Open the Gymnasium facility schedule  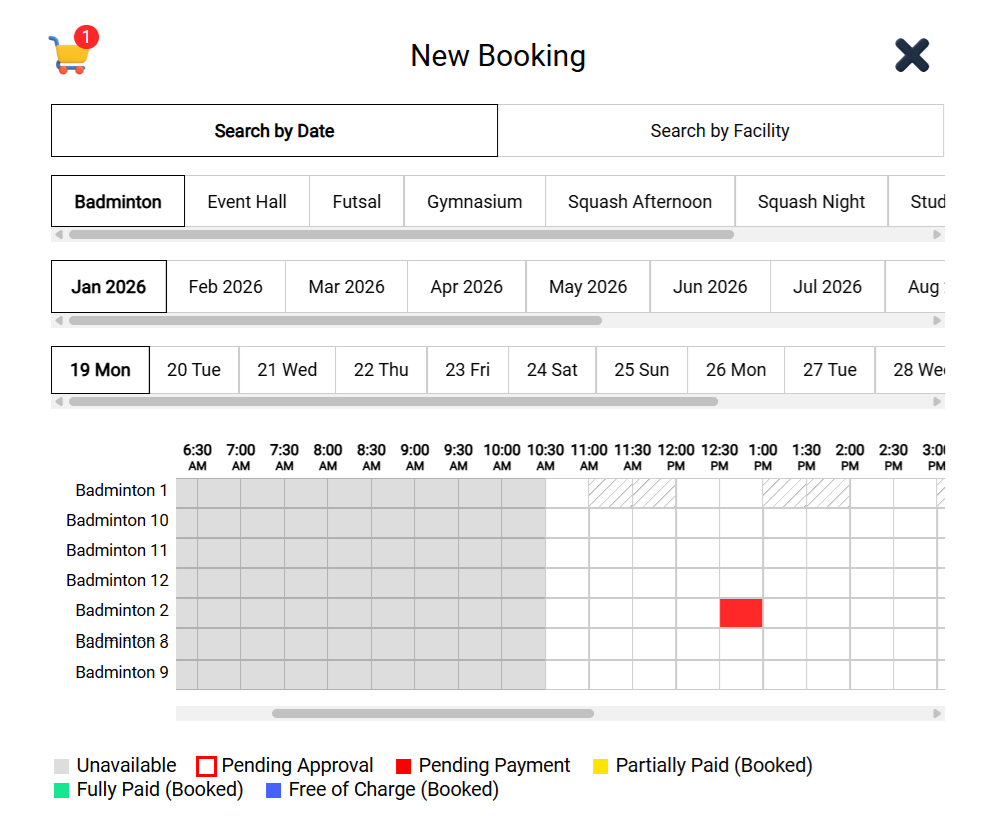coord(474,201)
